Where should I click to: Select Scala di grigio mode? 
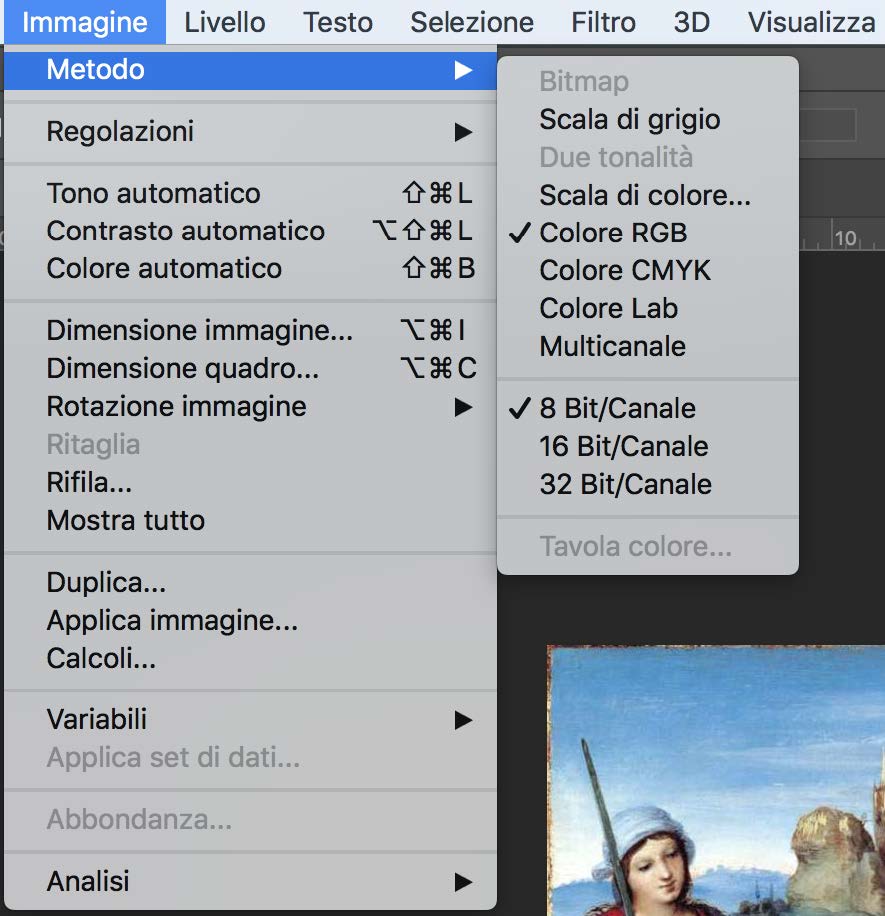click(648, 119)
